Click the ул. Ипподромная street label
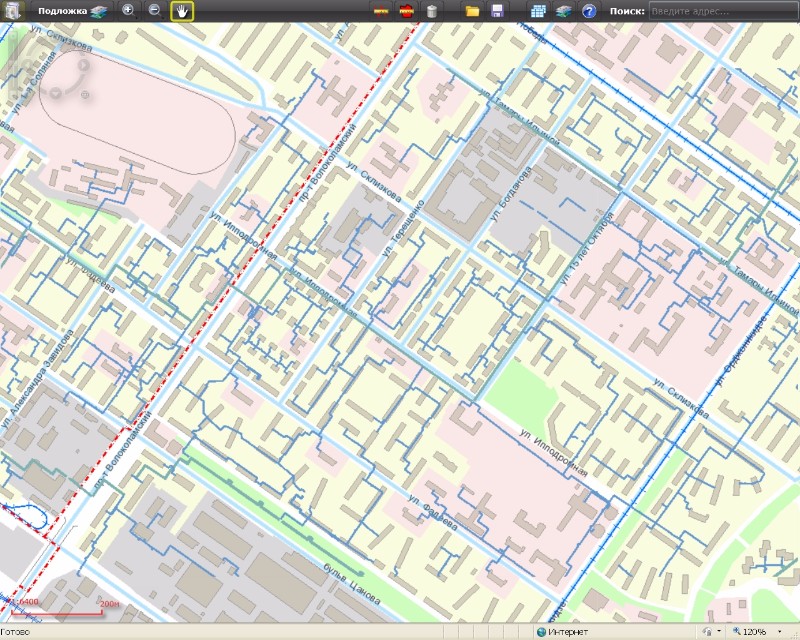The image size is (800, 640). [552, 451]
